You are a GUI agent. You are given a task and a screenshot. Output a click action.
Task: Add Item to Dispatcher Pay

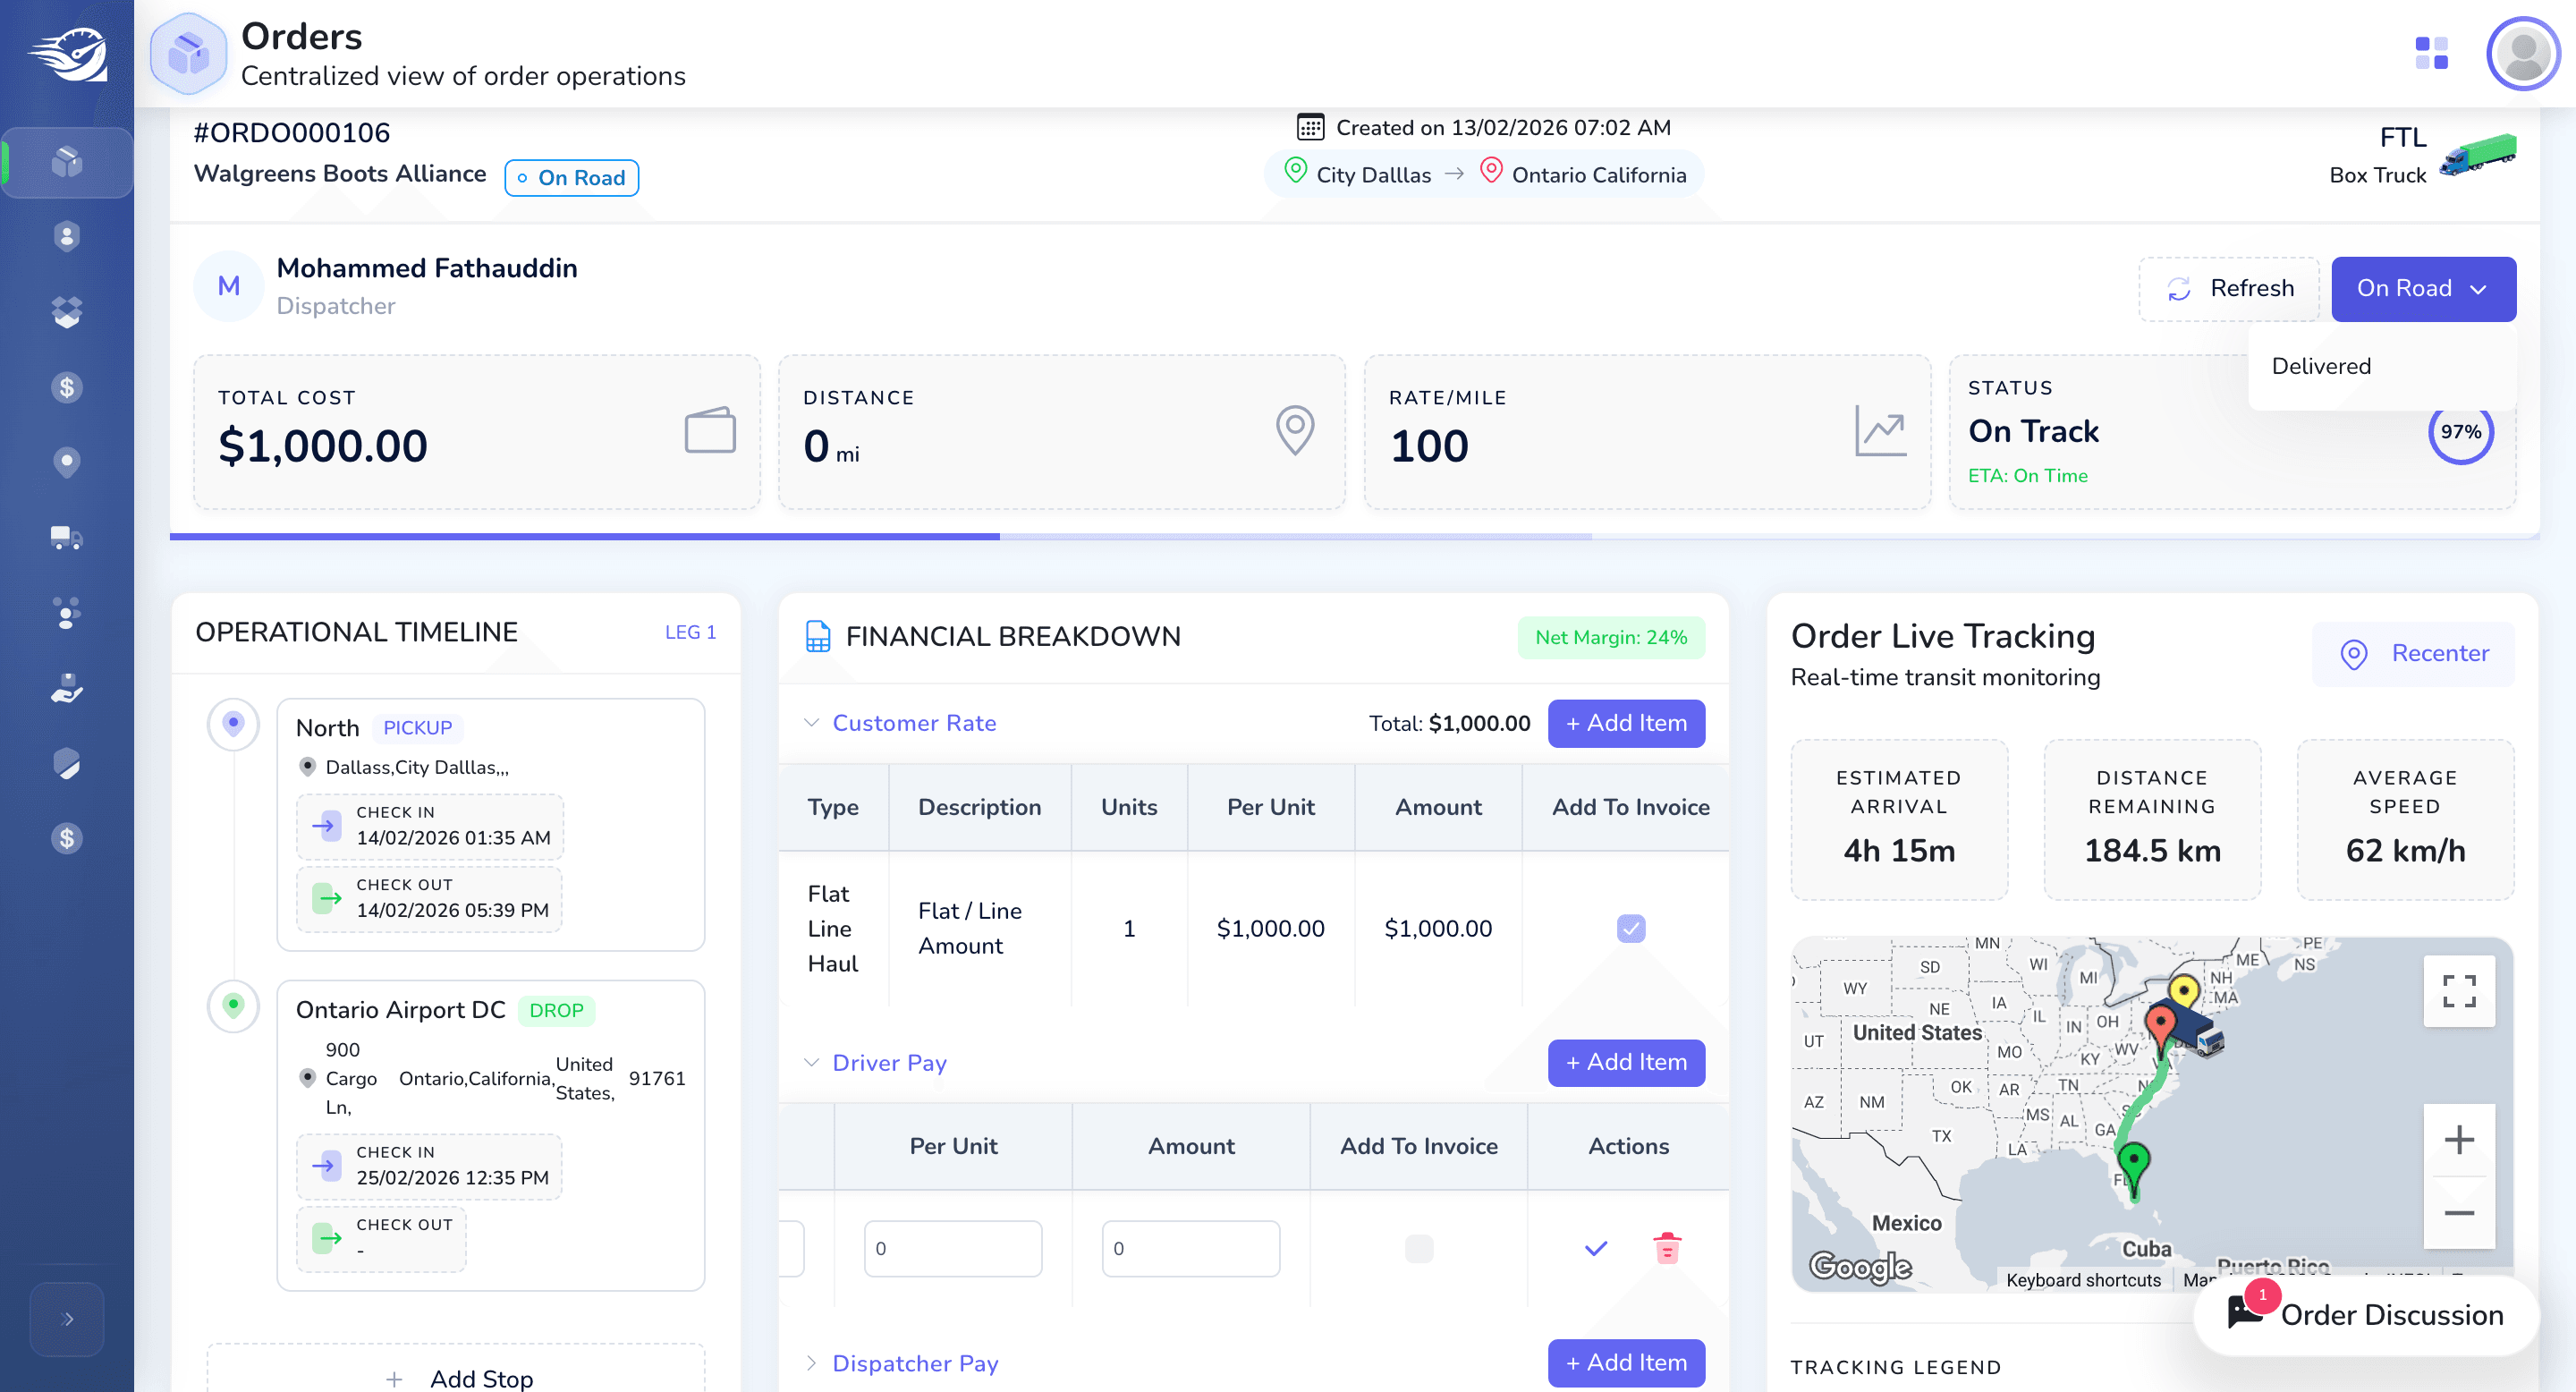tap(1626, 1362)
